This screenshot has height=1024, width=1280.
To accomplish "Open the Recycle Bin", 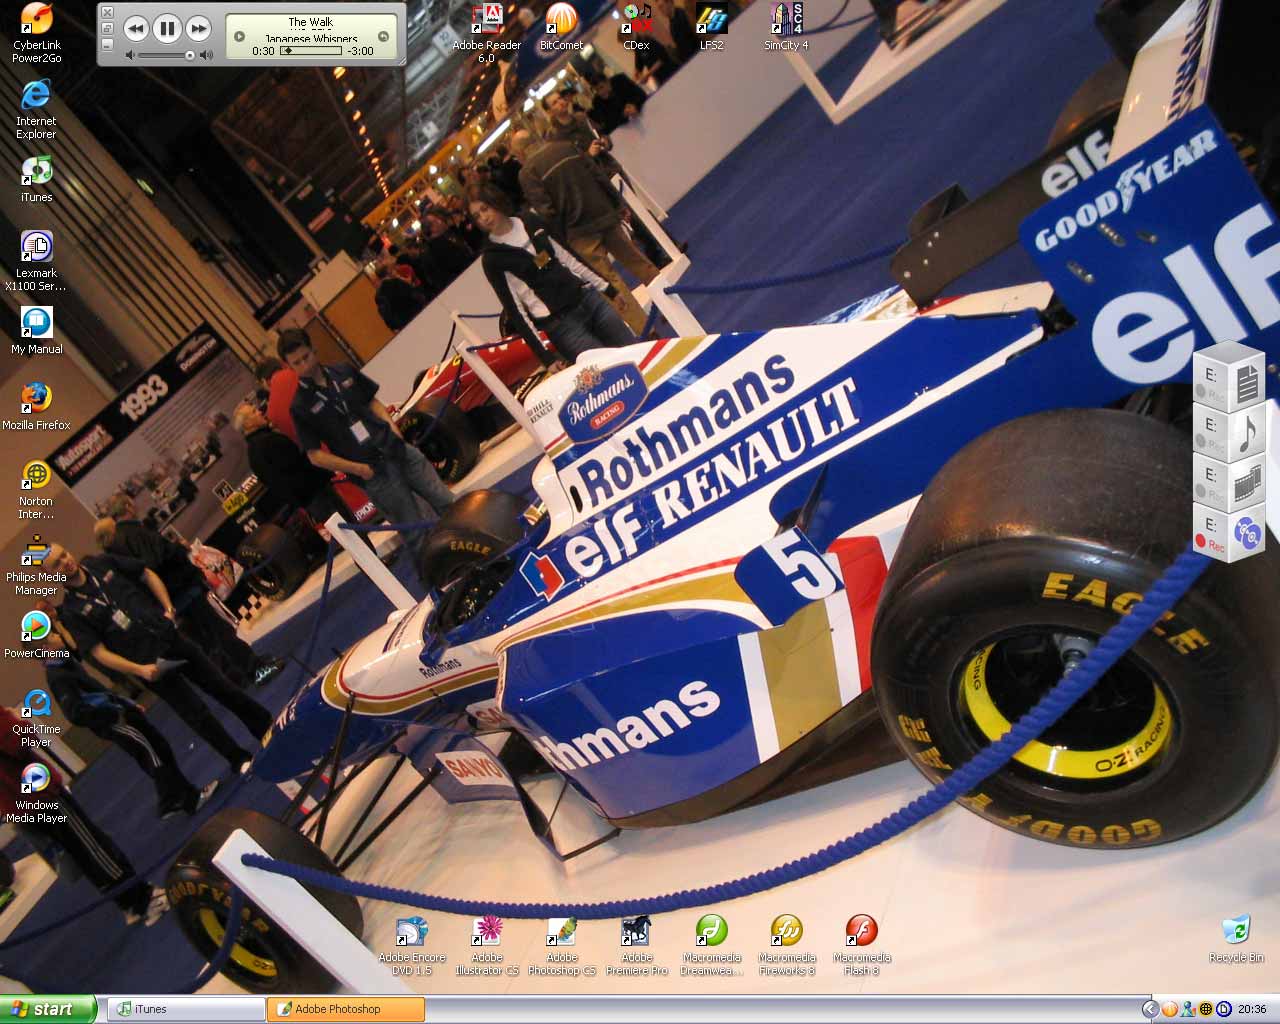I will [1236, 939].
